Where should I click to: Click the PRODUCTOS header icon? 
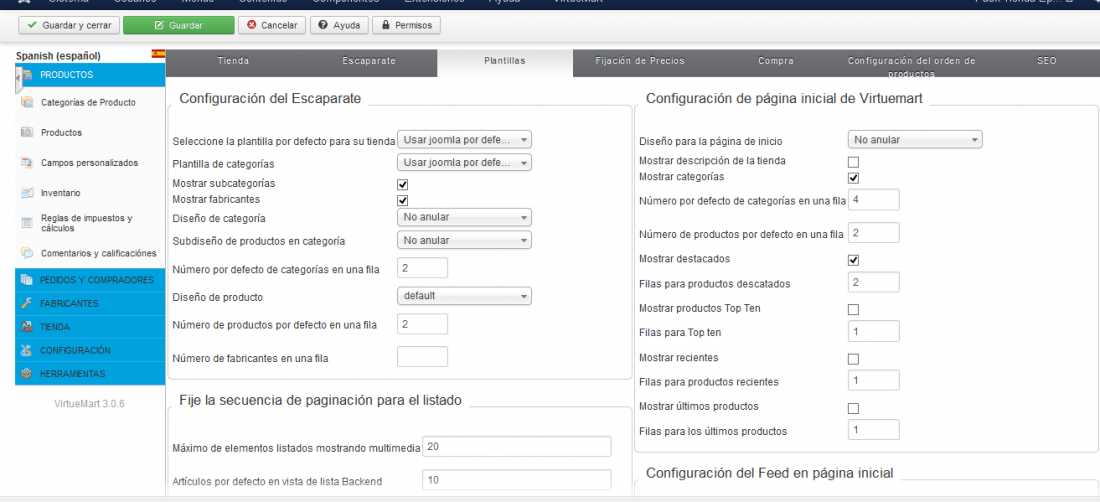pos(27,75)
